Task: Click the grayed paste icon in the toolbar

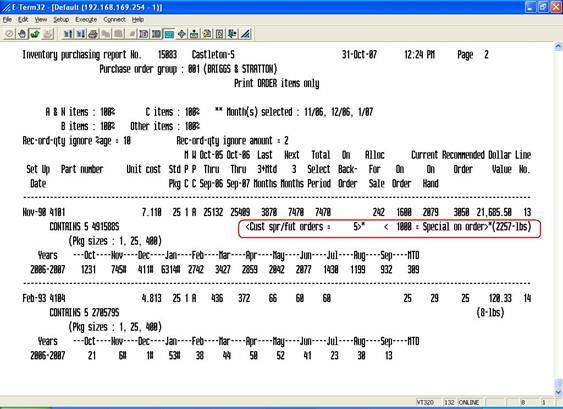Action: [118, 34]
